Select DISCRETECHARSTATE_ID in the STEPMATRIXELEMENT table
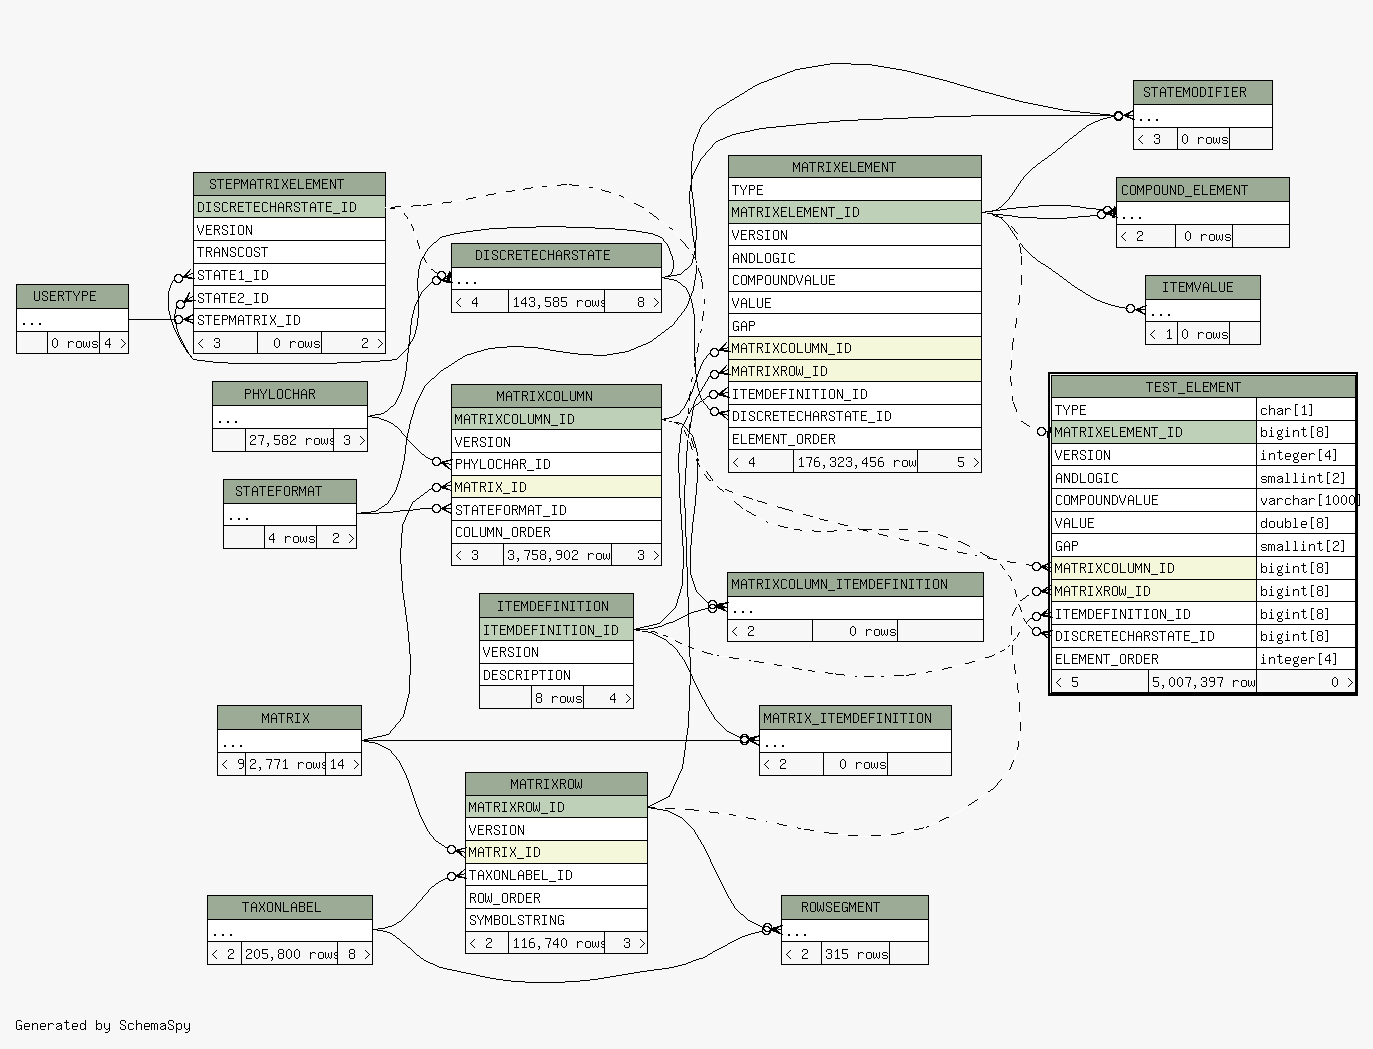 [x=289, y=207]
